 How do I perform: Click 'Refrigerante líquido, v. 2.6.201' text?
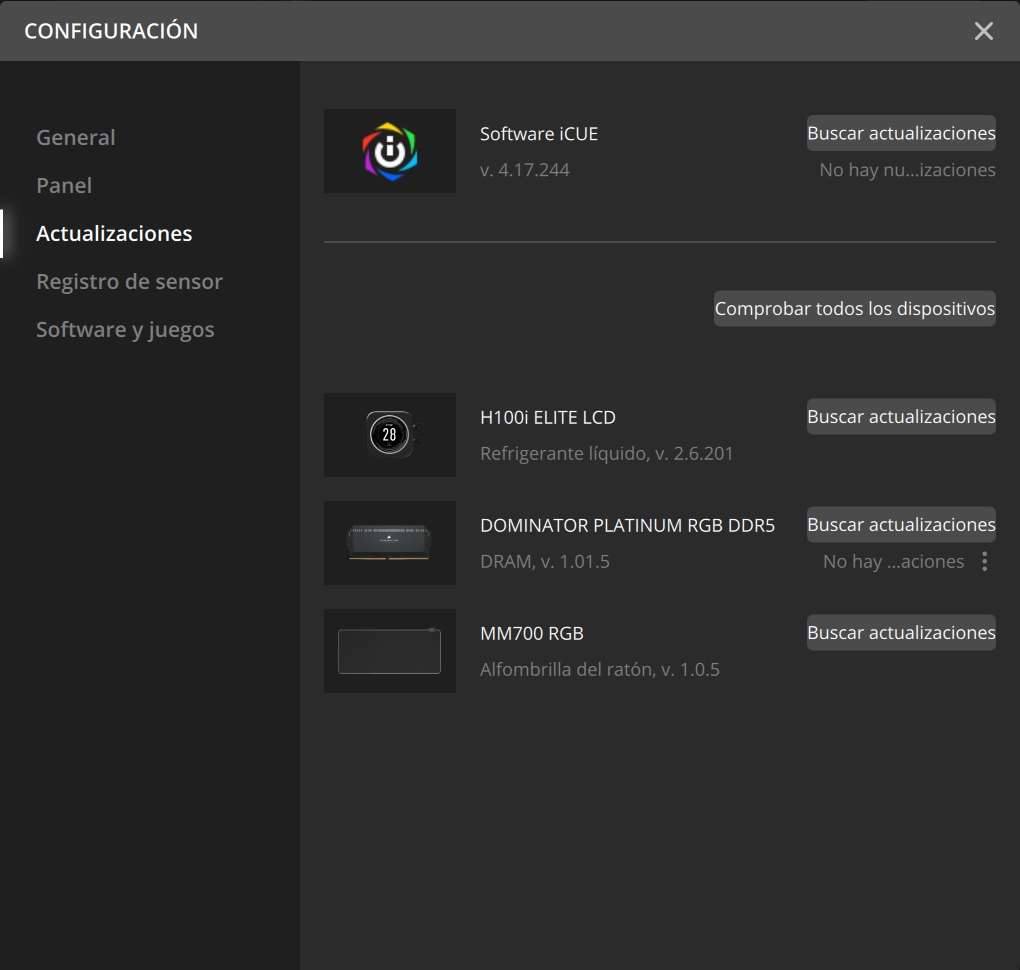[606, 454]
